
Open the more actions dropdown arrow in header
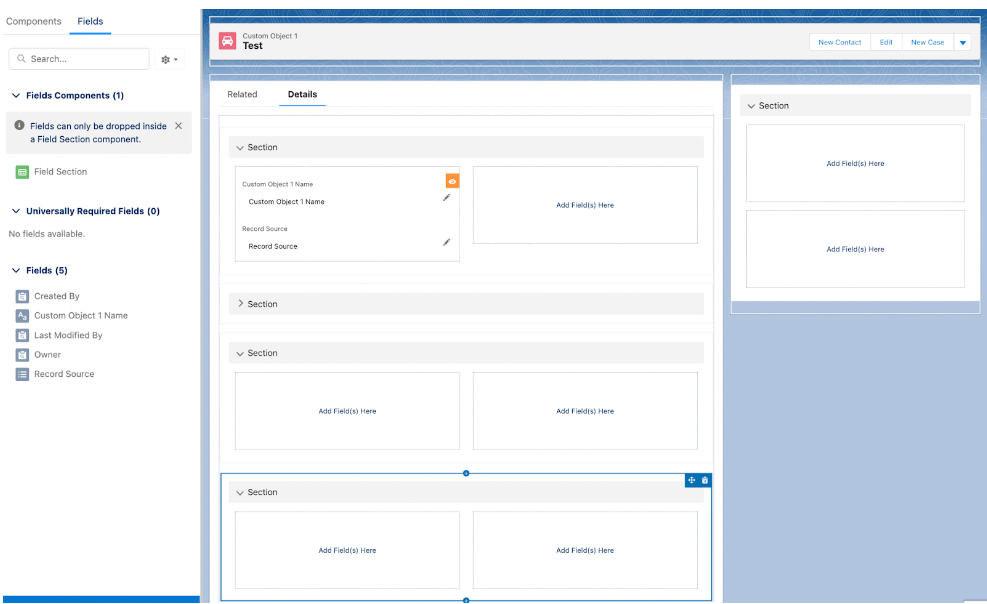[x=962, y=42]
